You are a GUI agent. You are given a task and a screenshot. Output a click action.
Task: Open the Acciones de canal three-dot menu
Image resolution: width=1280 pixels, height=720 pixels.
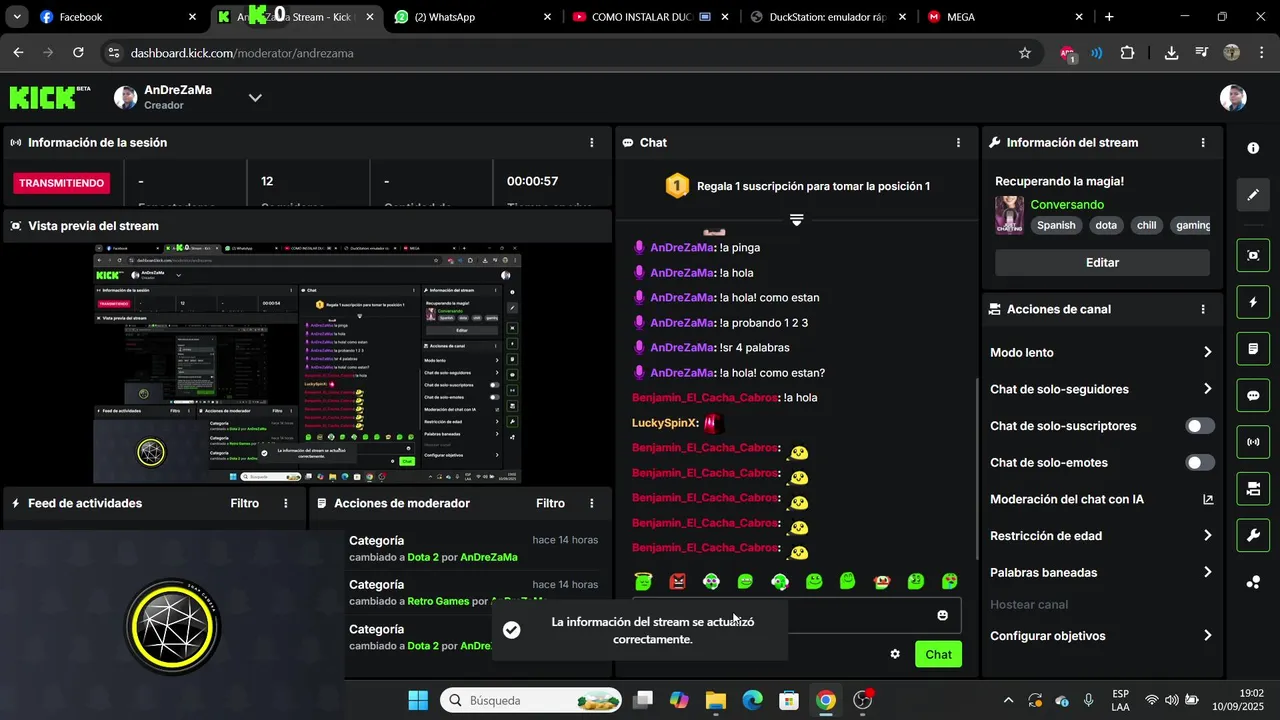[x=1203, y=310]
